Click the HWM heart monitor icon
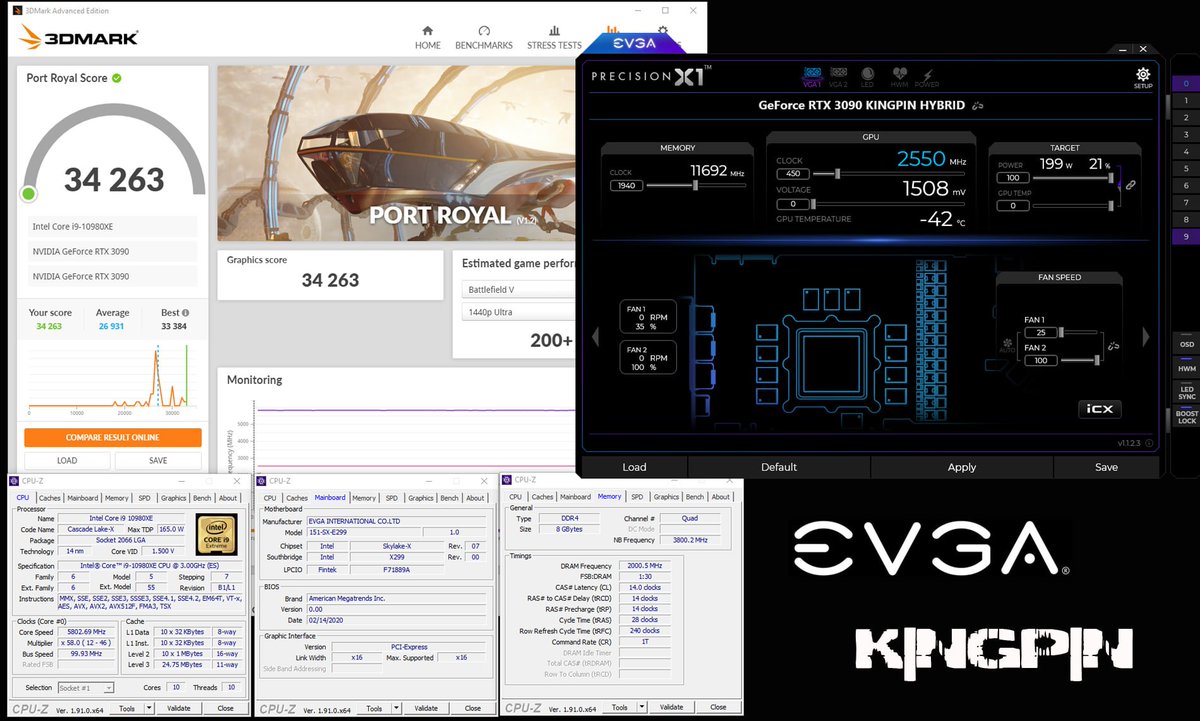 pyautogui.click(x=899, y=74)
